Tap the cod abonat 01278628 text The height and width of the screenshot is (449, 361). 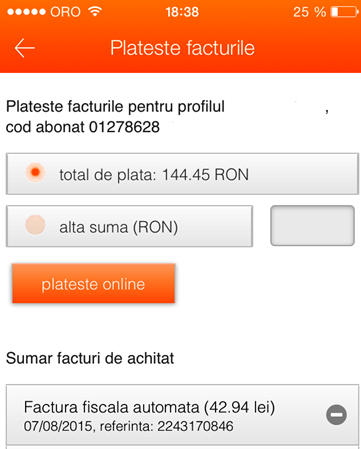(83, 127)
